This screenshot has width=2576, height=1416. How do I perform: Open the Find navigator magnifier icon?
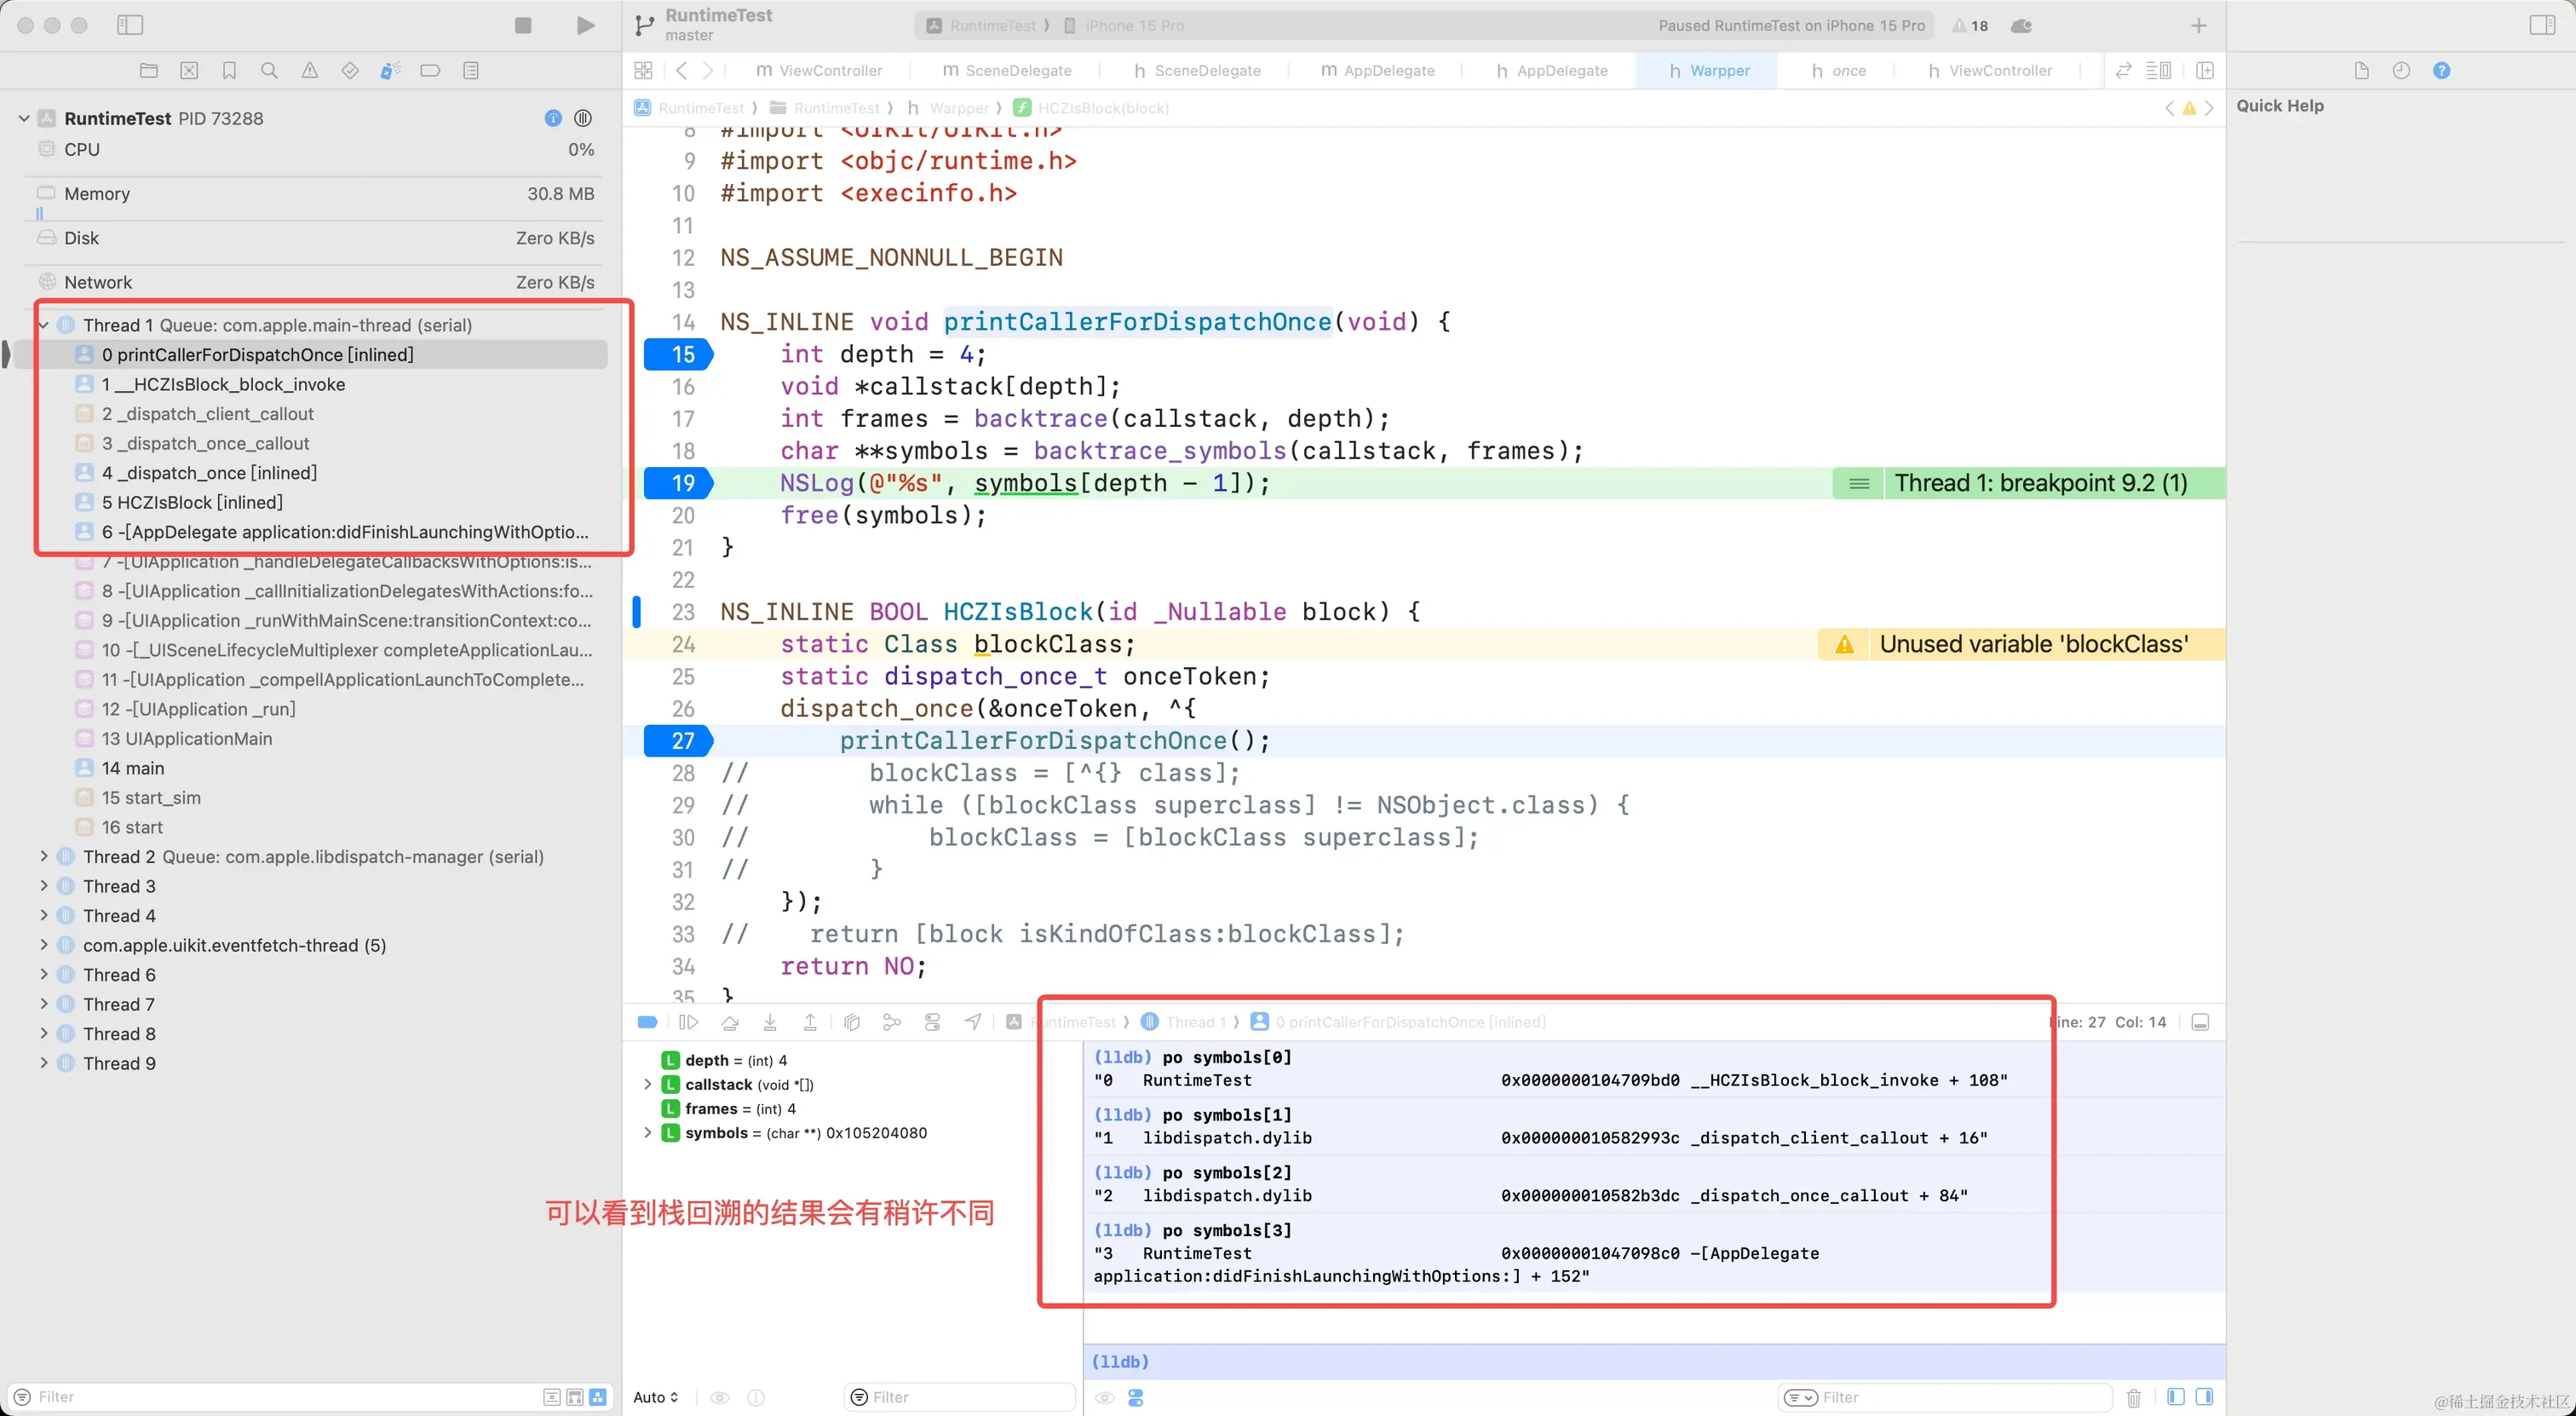[x=269, y=70]
